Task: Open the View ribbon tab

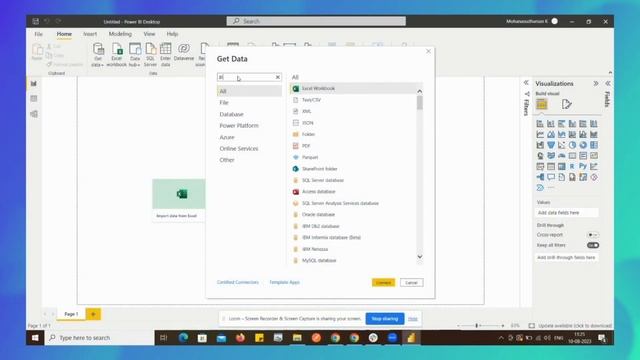Action: pos(149,34)
